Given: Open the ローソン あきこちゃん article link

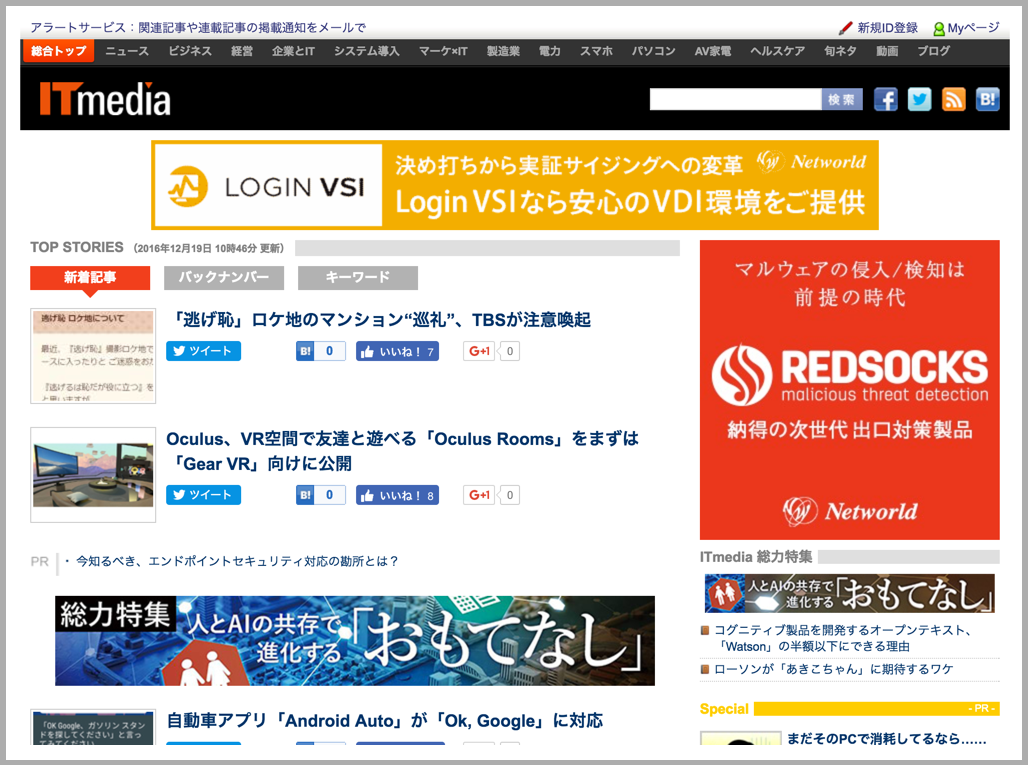Looking at the screenshot, I should 833,669.
